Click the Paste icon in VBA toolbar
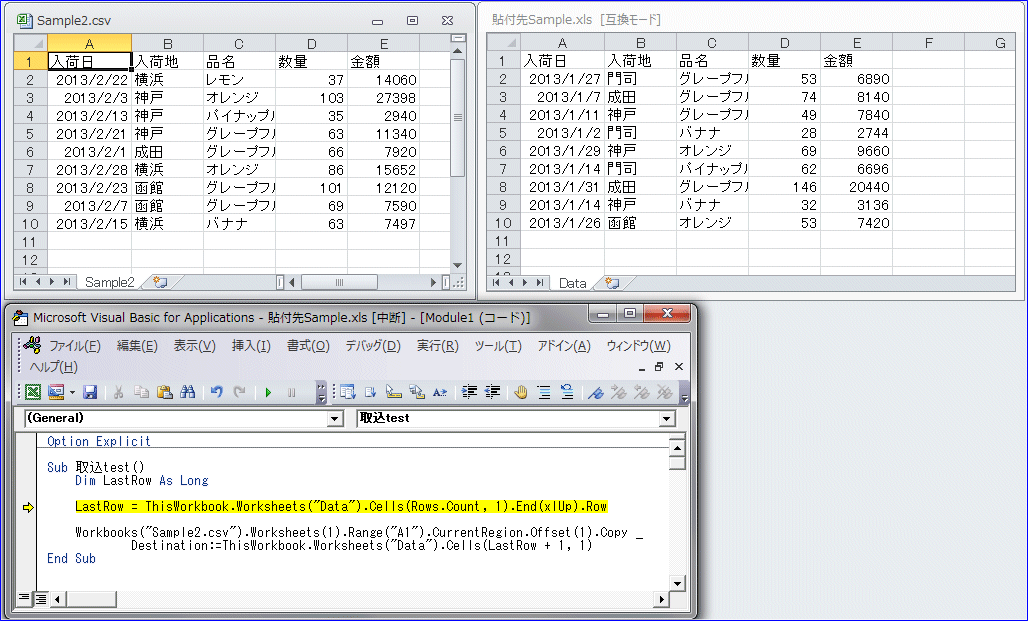 [165, 393]
